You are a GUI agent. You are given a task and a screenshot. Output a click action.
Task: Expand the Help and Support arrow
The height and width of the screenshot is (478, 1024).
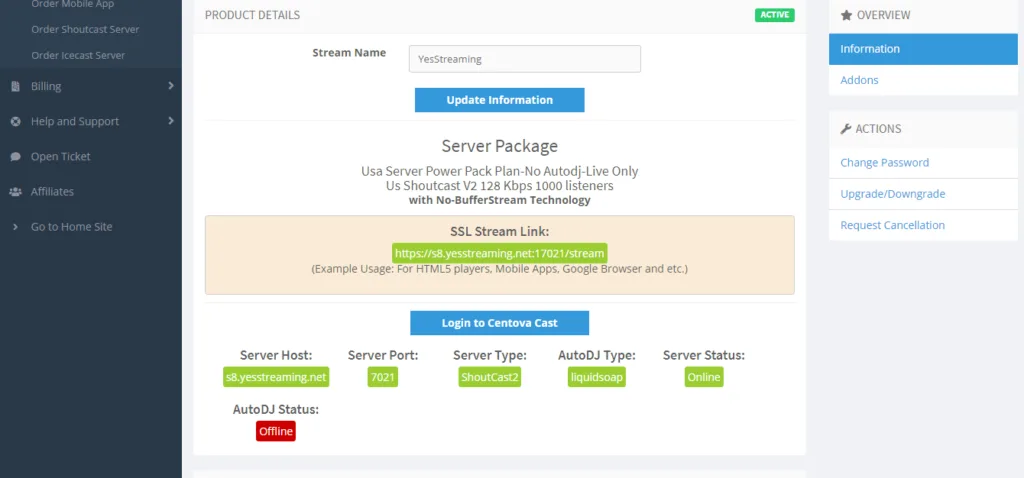pos(171,122)
